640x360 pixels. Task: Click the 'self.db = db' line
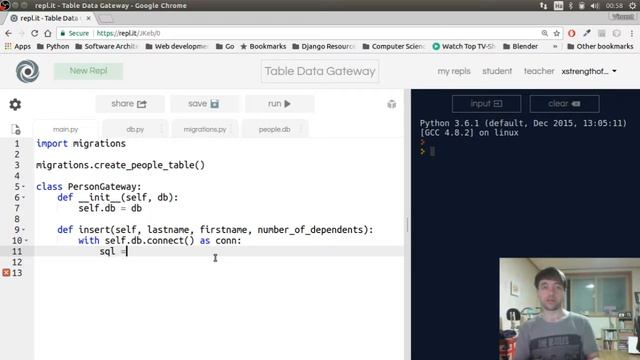pos(110,208)
